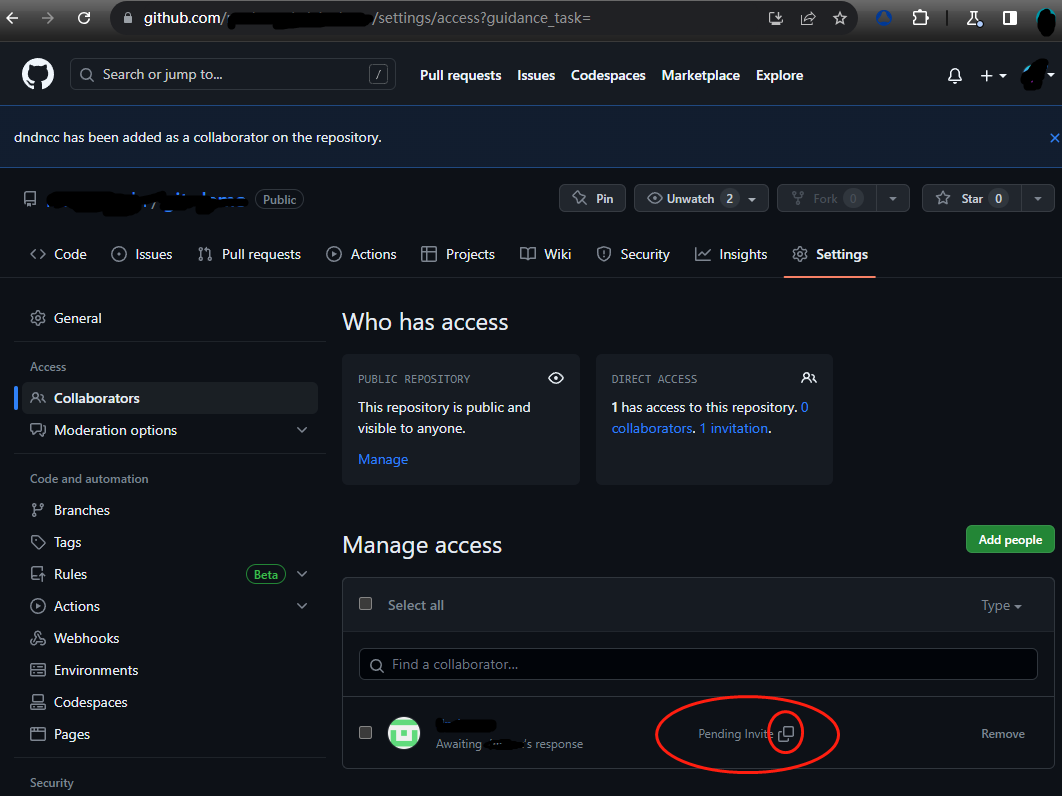Open Tags settings in sidebar
Screen dimensions: 1062x796
(169, 542)
